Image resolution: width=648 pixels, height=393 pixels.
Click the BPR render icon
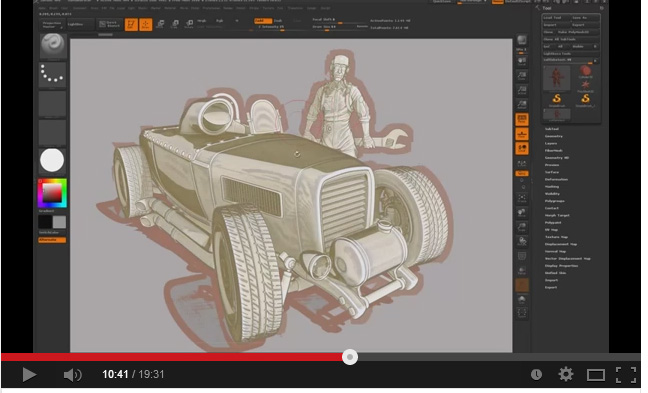click(x=522, y=40)
